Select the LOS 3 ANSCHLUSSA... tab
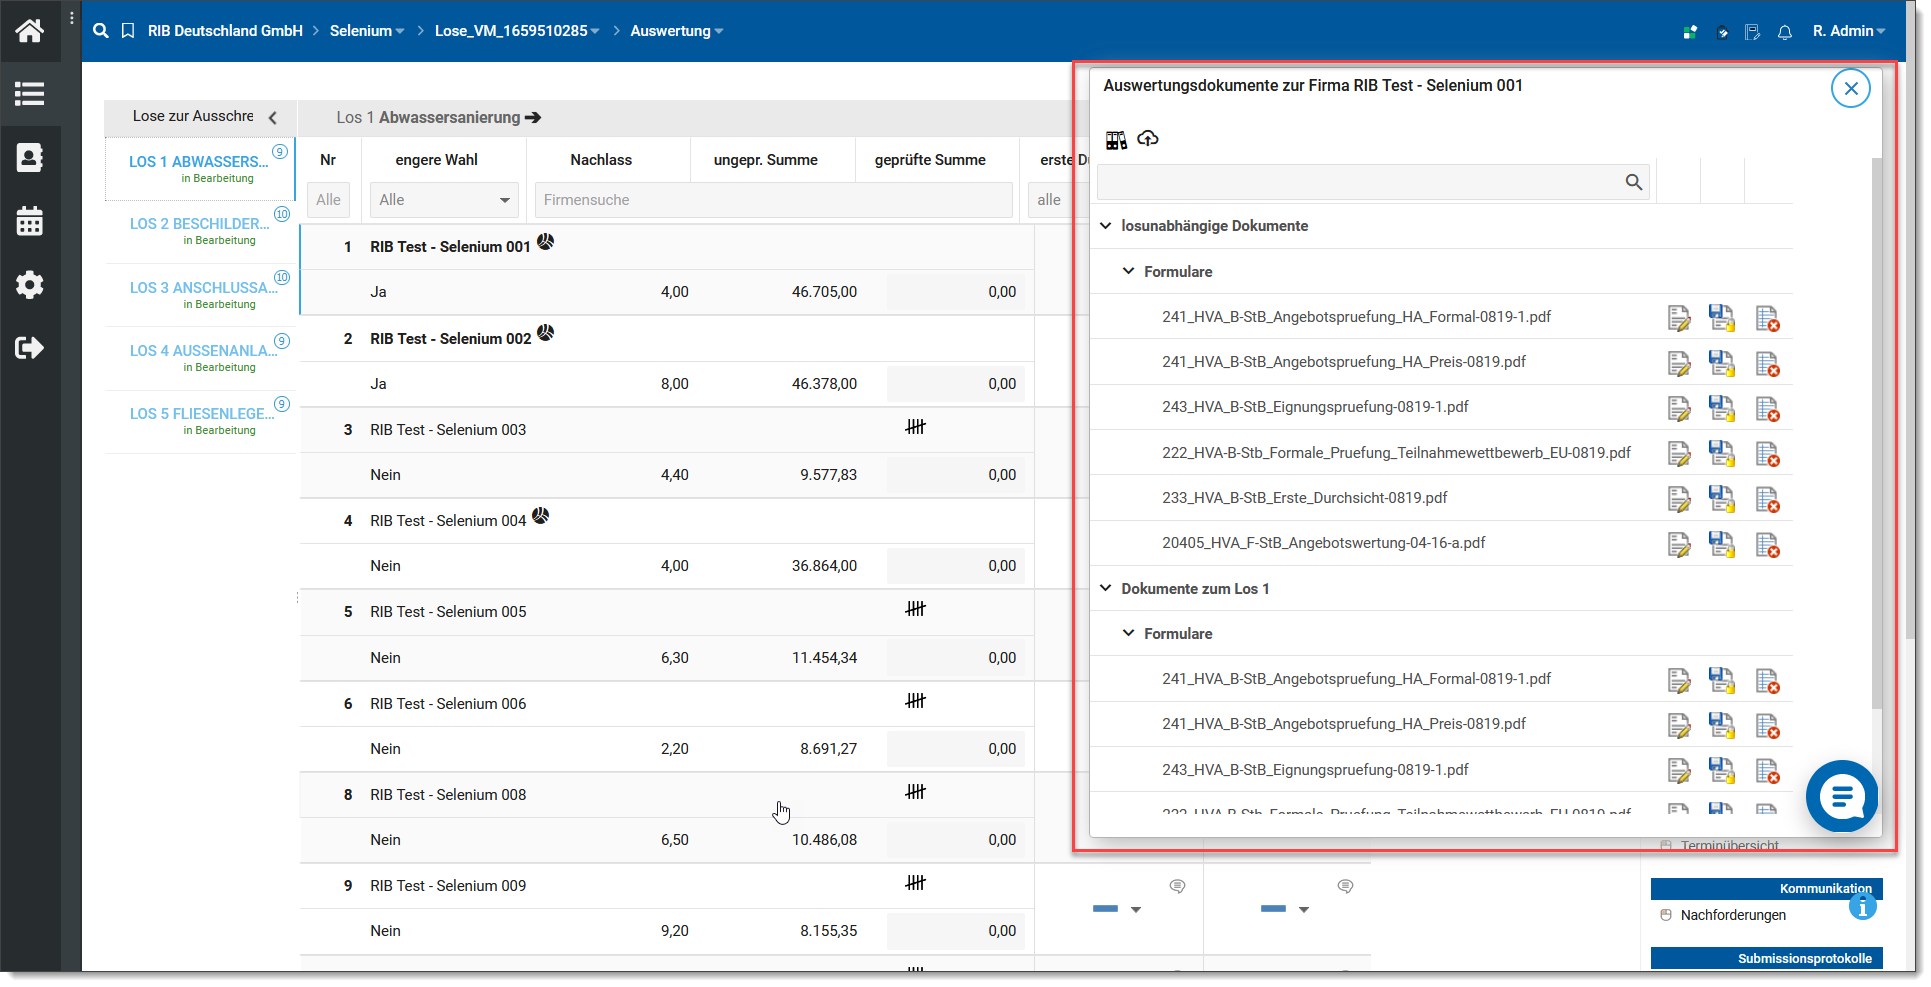This screenshot has height=987, width=1931. [201, 294]
